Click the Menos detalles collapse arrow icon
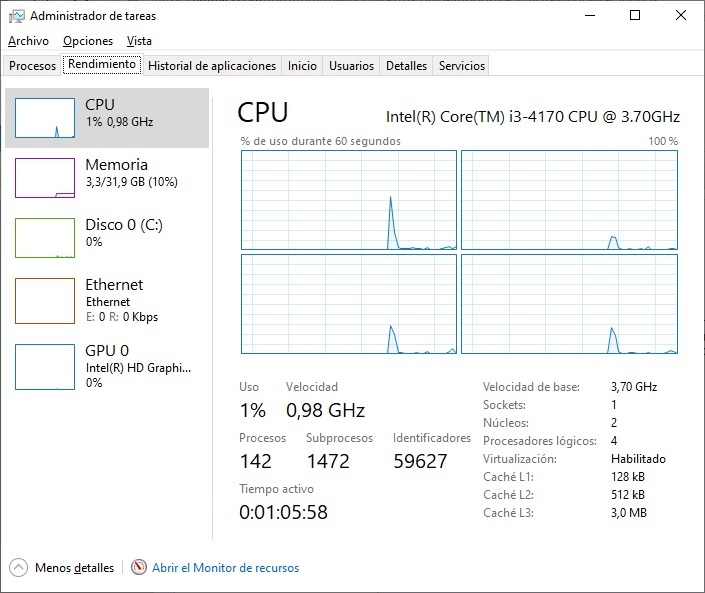The width and height of the screenshot is (705, 593). pyautogui.click(x=19, y=567)
